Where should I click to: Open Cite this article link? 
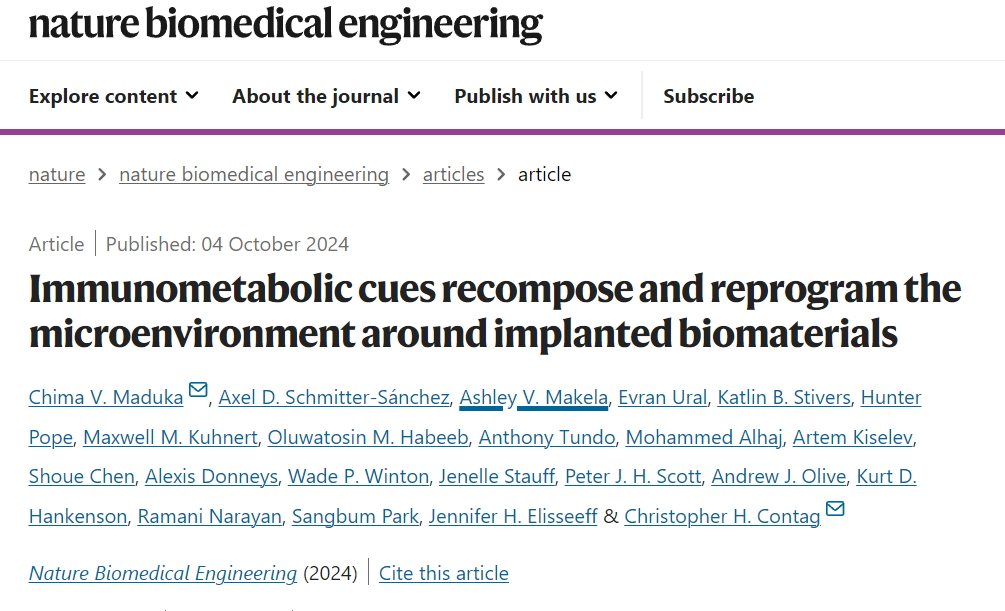(x=444, y=573)
